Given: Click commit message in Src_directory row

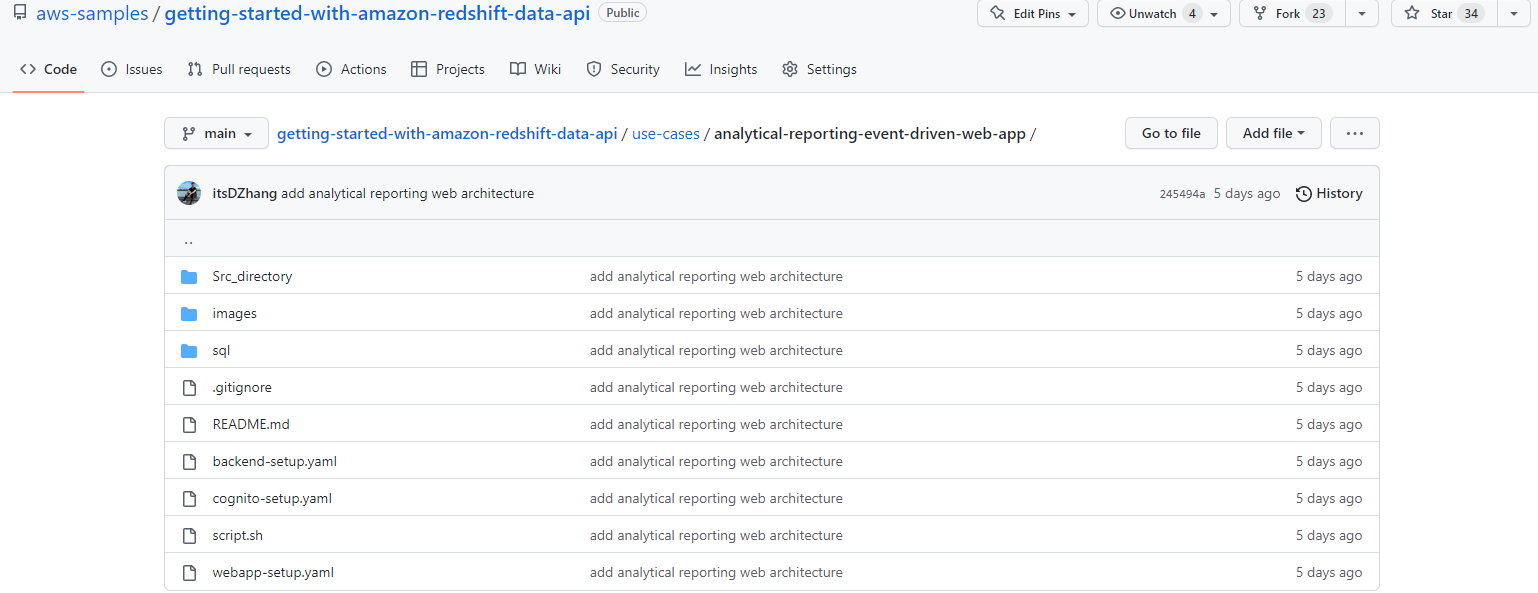Looking at the screenshot, I should (x=716, y=276).
